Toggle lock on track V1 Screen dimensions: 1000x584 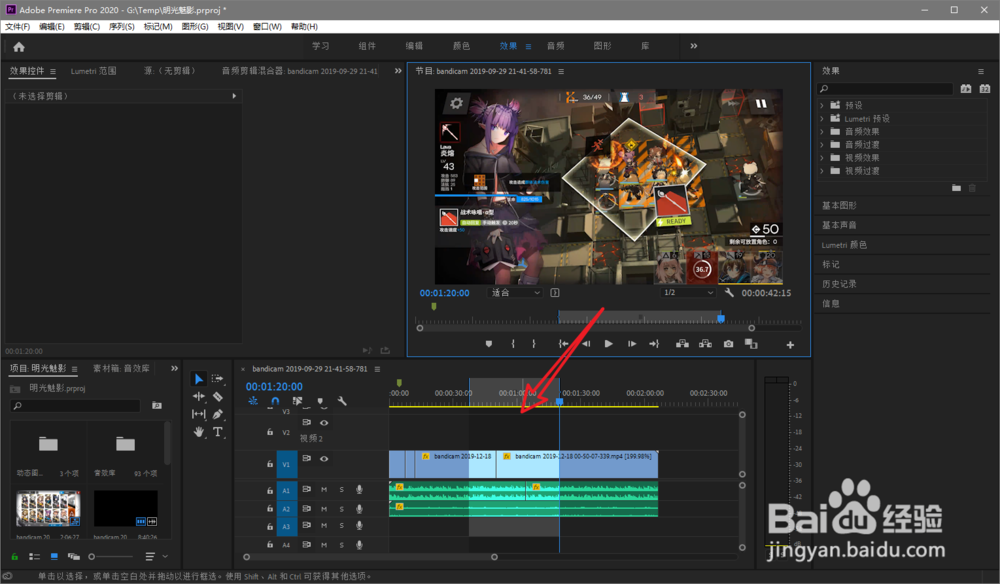point(270,465)
